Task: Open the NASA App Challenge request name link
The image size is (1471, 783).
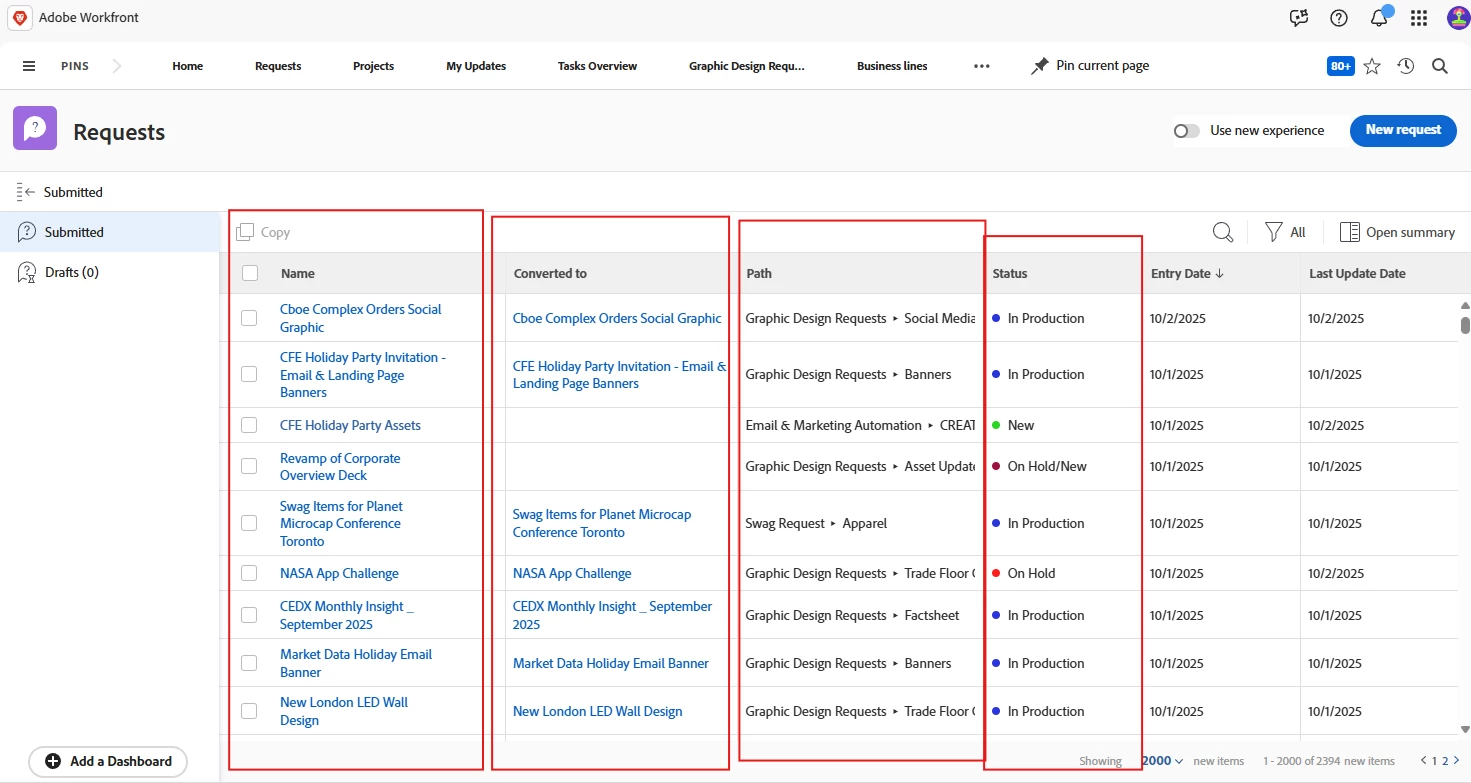Action: click(x=339, y=573)
